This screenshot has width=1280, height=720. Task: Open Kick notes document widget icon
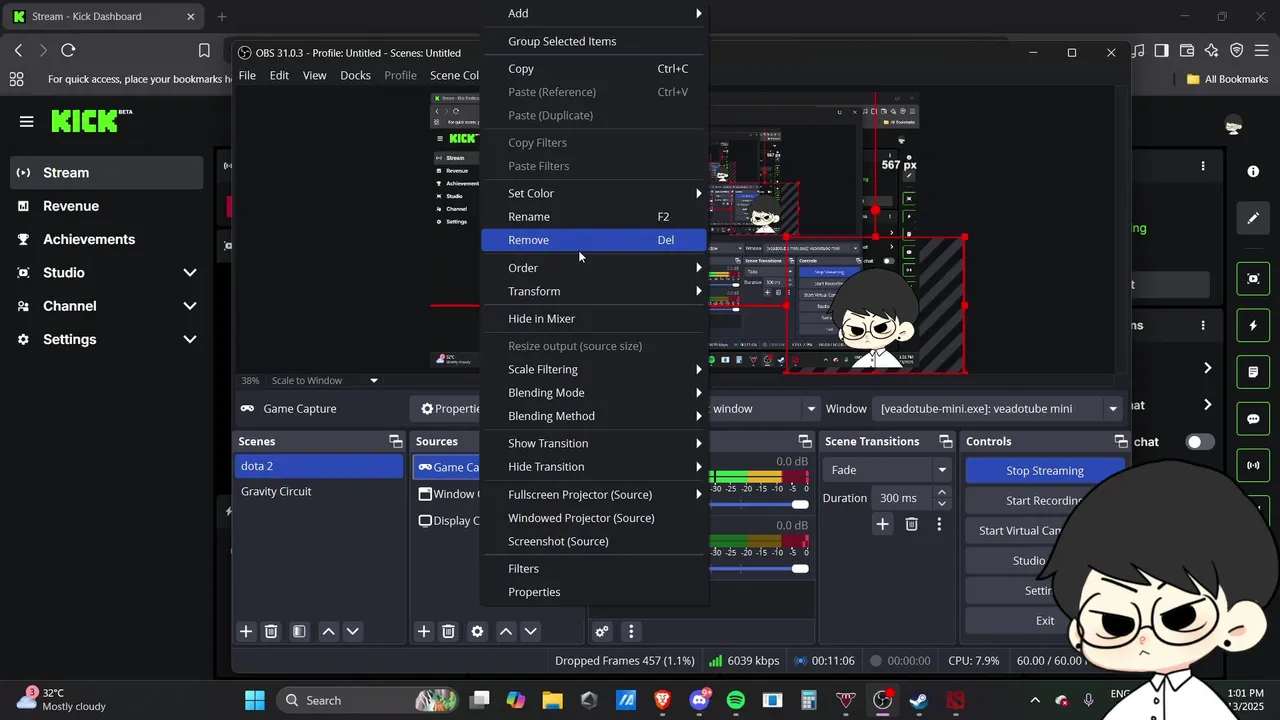point(1253,372)
